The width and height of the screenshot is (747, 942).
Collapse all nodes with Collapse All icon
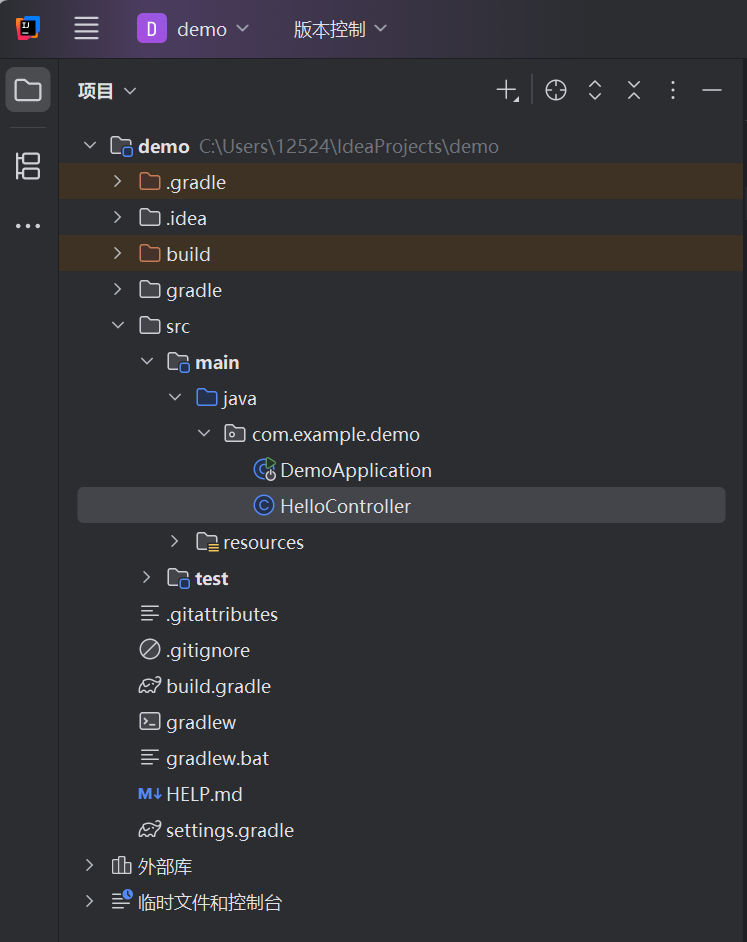(634, 90)
